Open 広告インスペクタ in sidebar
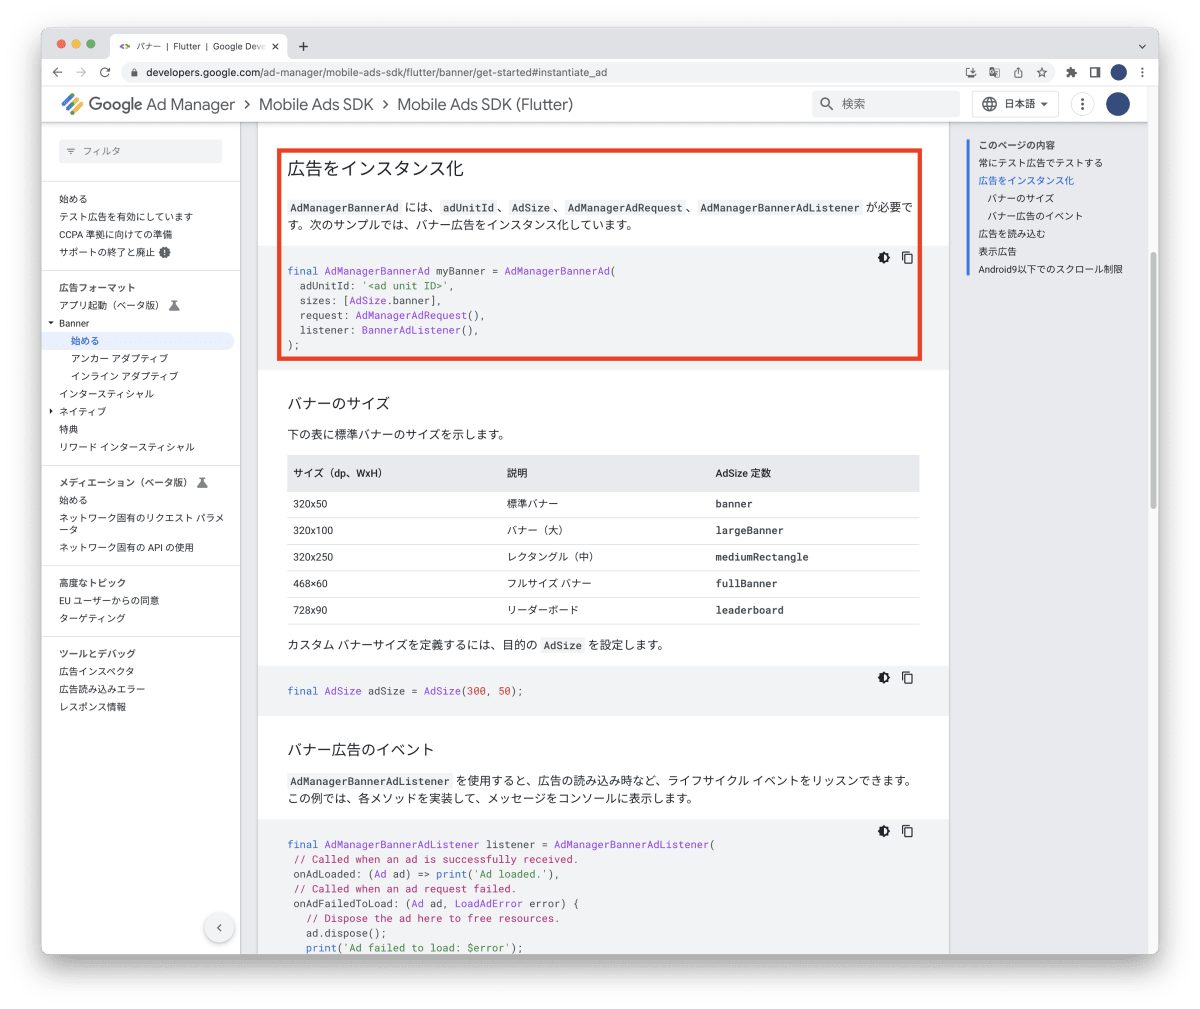 tap(96, 671)
